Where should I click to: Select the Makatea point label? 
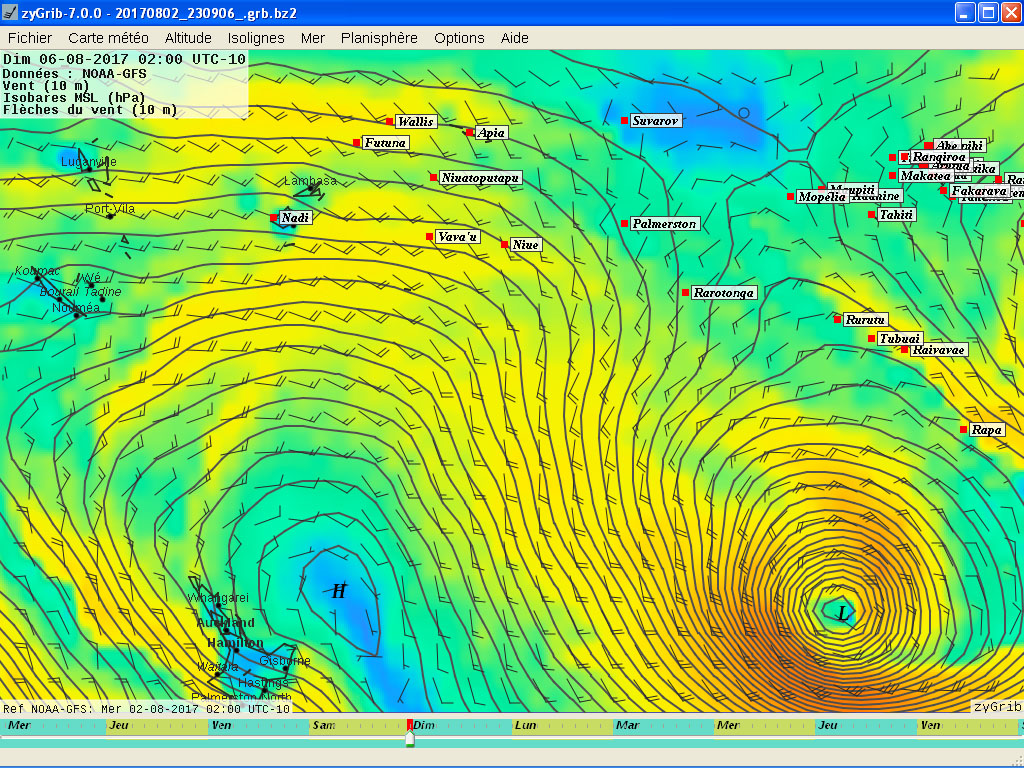(925, 176)
